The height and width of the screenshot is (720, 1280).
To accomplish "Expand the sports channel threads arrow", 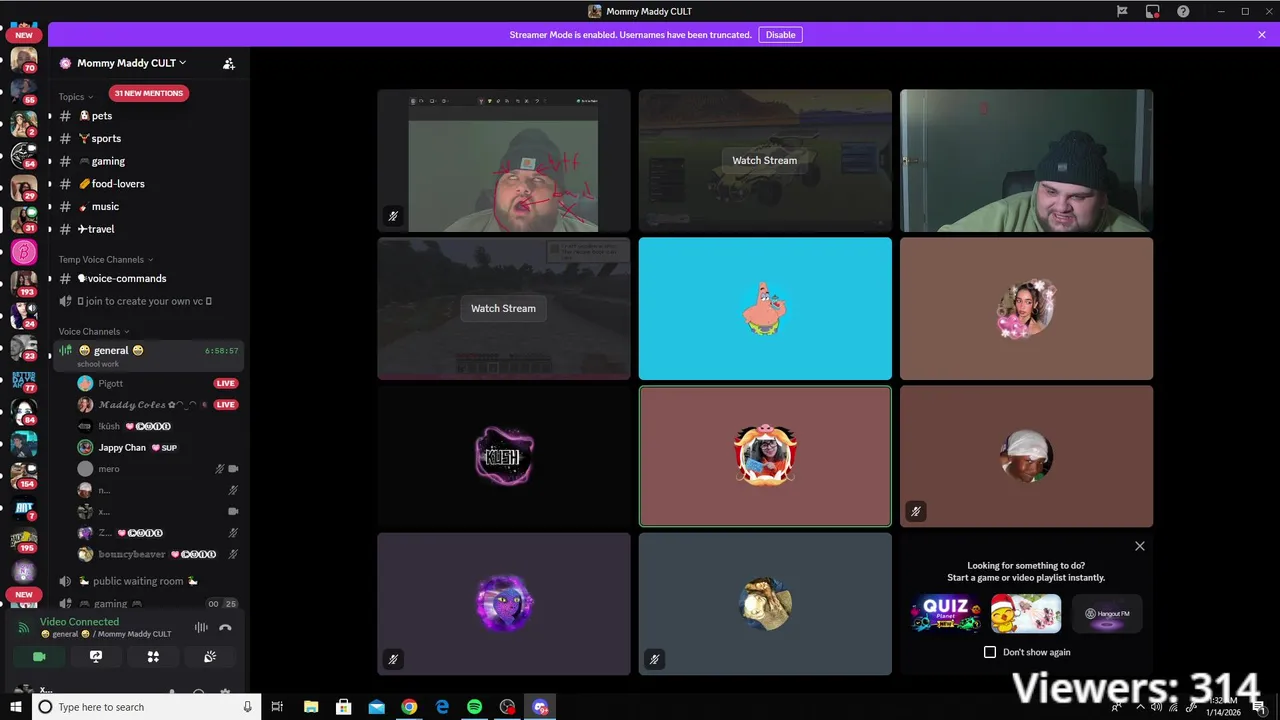I will (x=50, y=139).
